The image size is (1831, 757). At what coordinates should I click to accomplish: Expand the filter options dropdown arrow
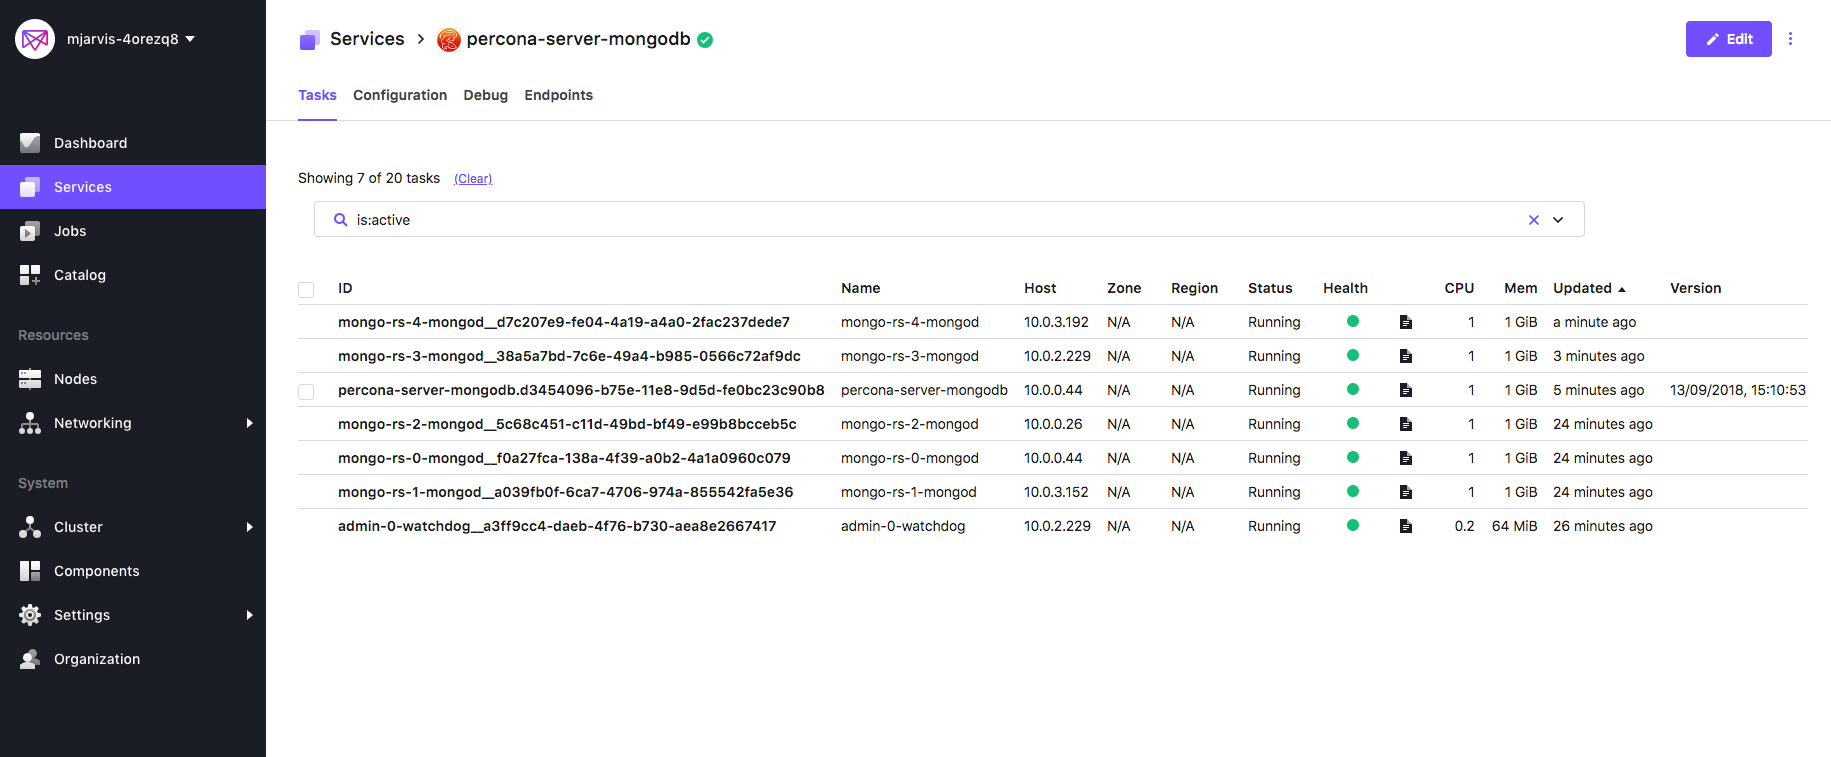tap(1558, 220)
